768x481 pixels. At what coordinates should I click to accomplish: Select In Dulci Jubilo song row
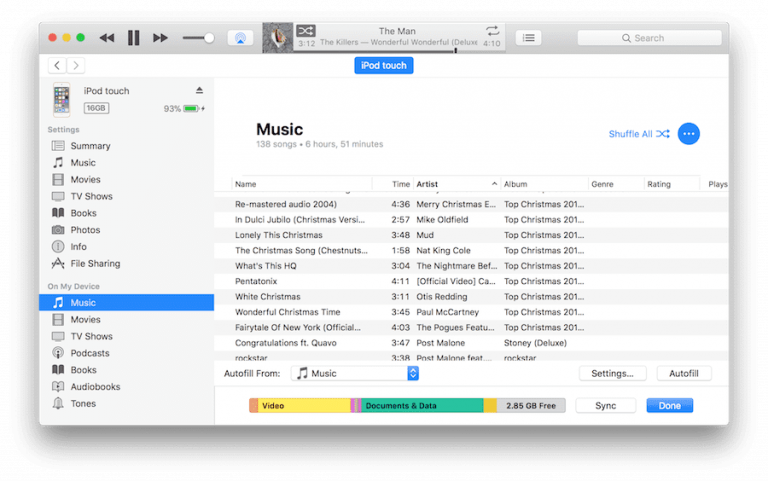coord(471,219)
